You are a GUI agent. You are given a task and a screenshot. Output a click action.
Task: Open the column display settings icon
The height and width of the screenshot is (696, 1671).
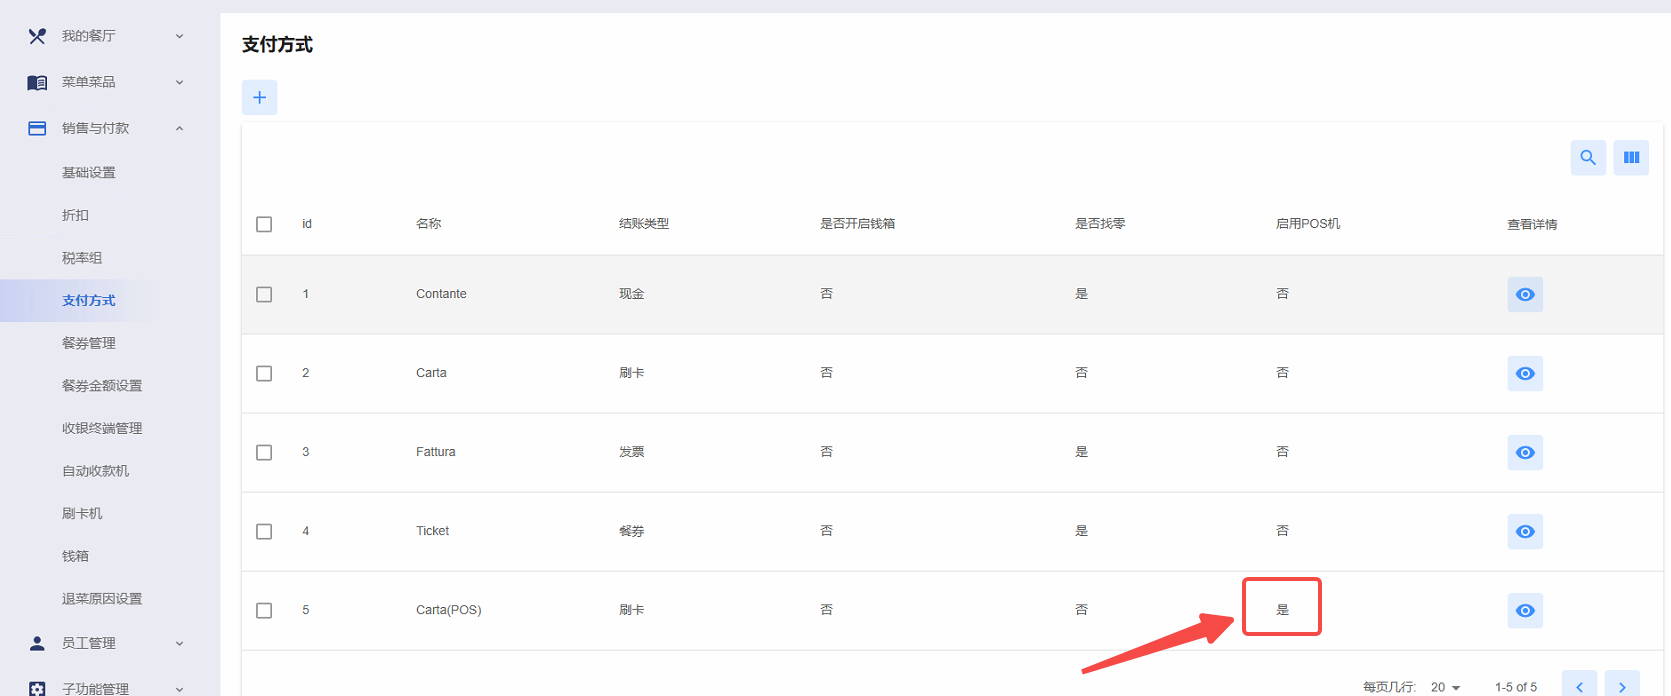pyautogui.click(x=1631, y=157)
